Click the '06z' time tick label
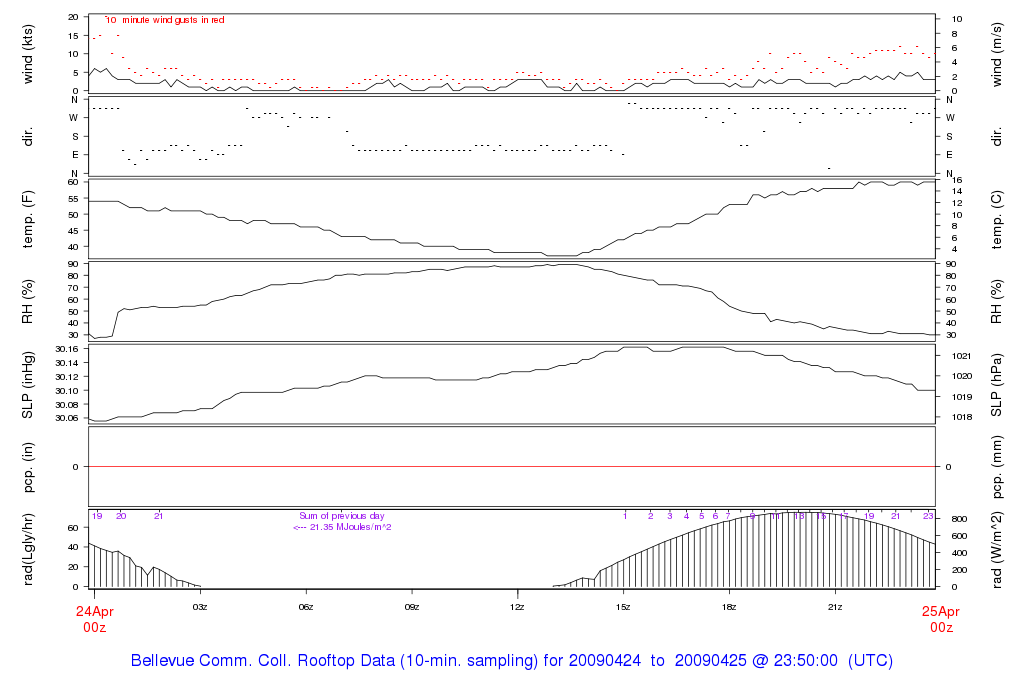Screen dimensions: 1024x700 tap(306, 607)
